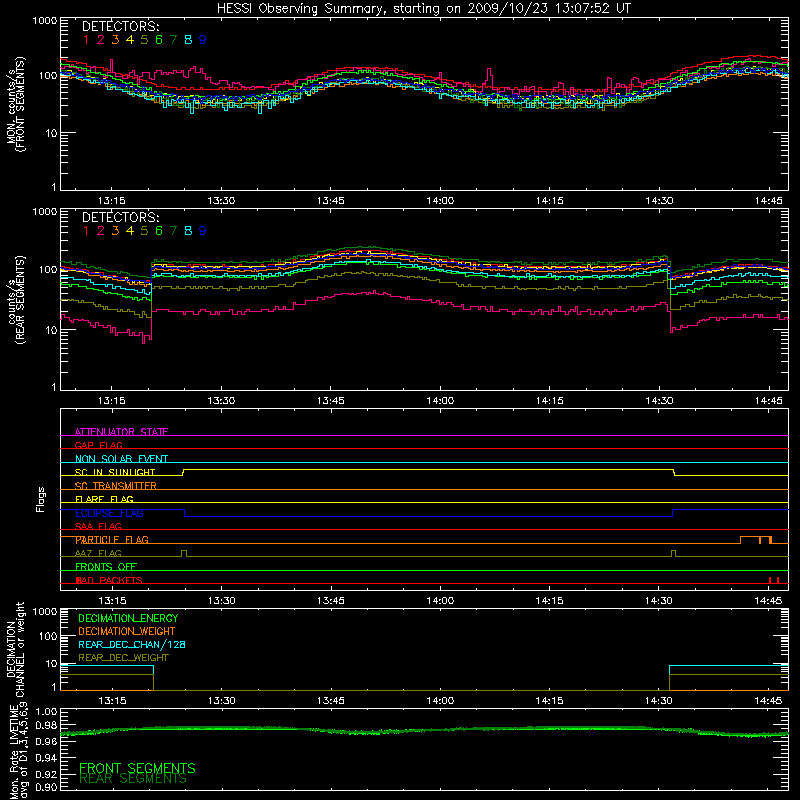
Task: Click the REAR_DEC_CHAN/128 legend entry
Action: click(132, 645)
